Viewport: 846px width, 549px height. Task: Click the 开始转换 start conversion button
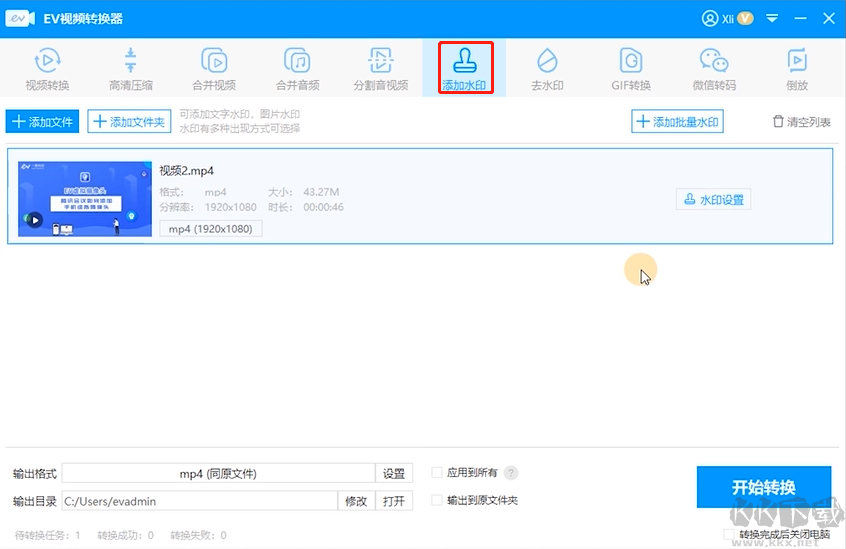[763, 487]
